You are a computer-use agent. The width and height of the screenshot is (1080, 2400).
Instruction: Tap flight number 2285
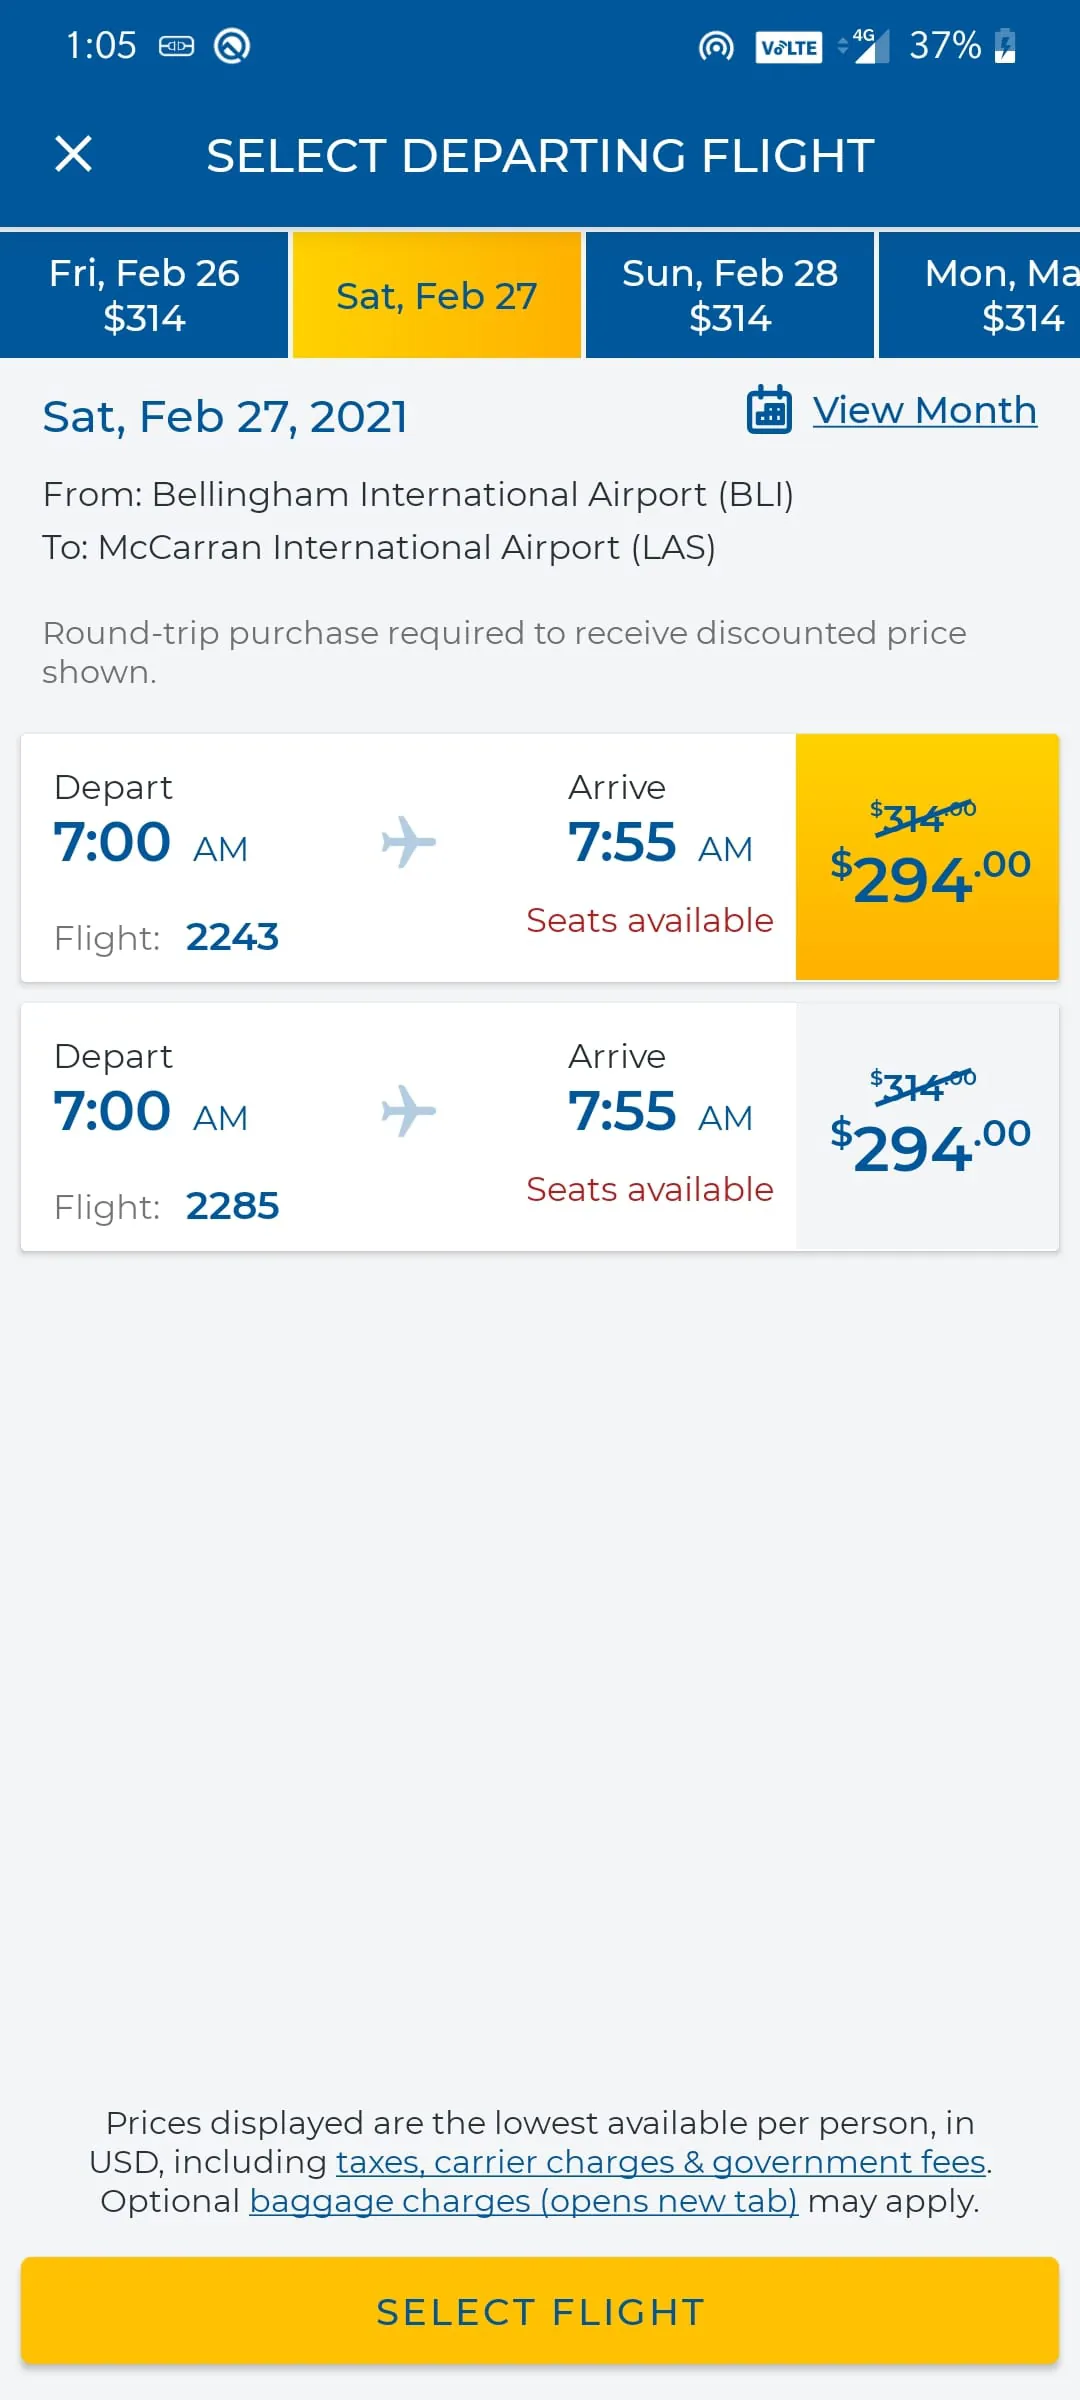(232, 1206)
